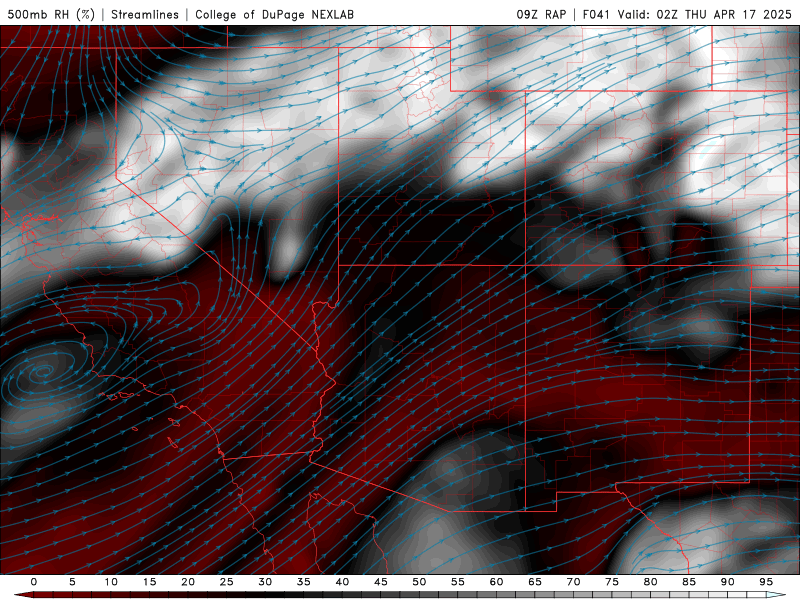The image size is (800, 600).
Task: Click the "10" label on the color scale
Action: (x=111, y=582)
